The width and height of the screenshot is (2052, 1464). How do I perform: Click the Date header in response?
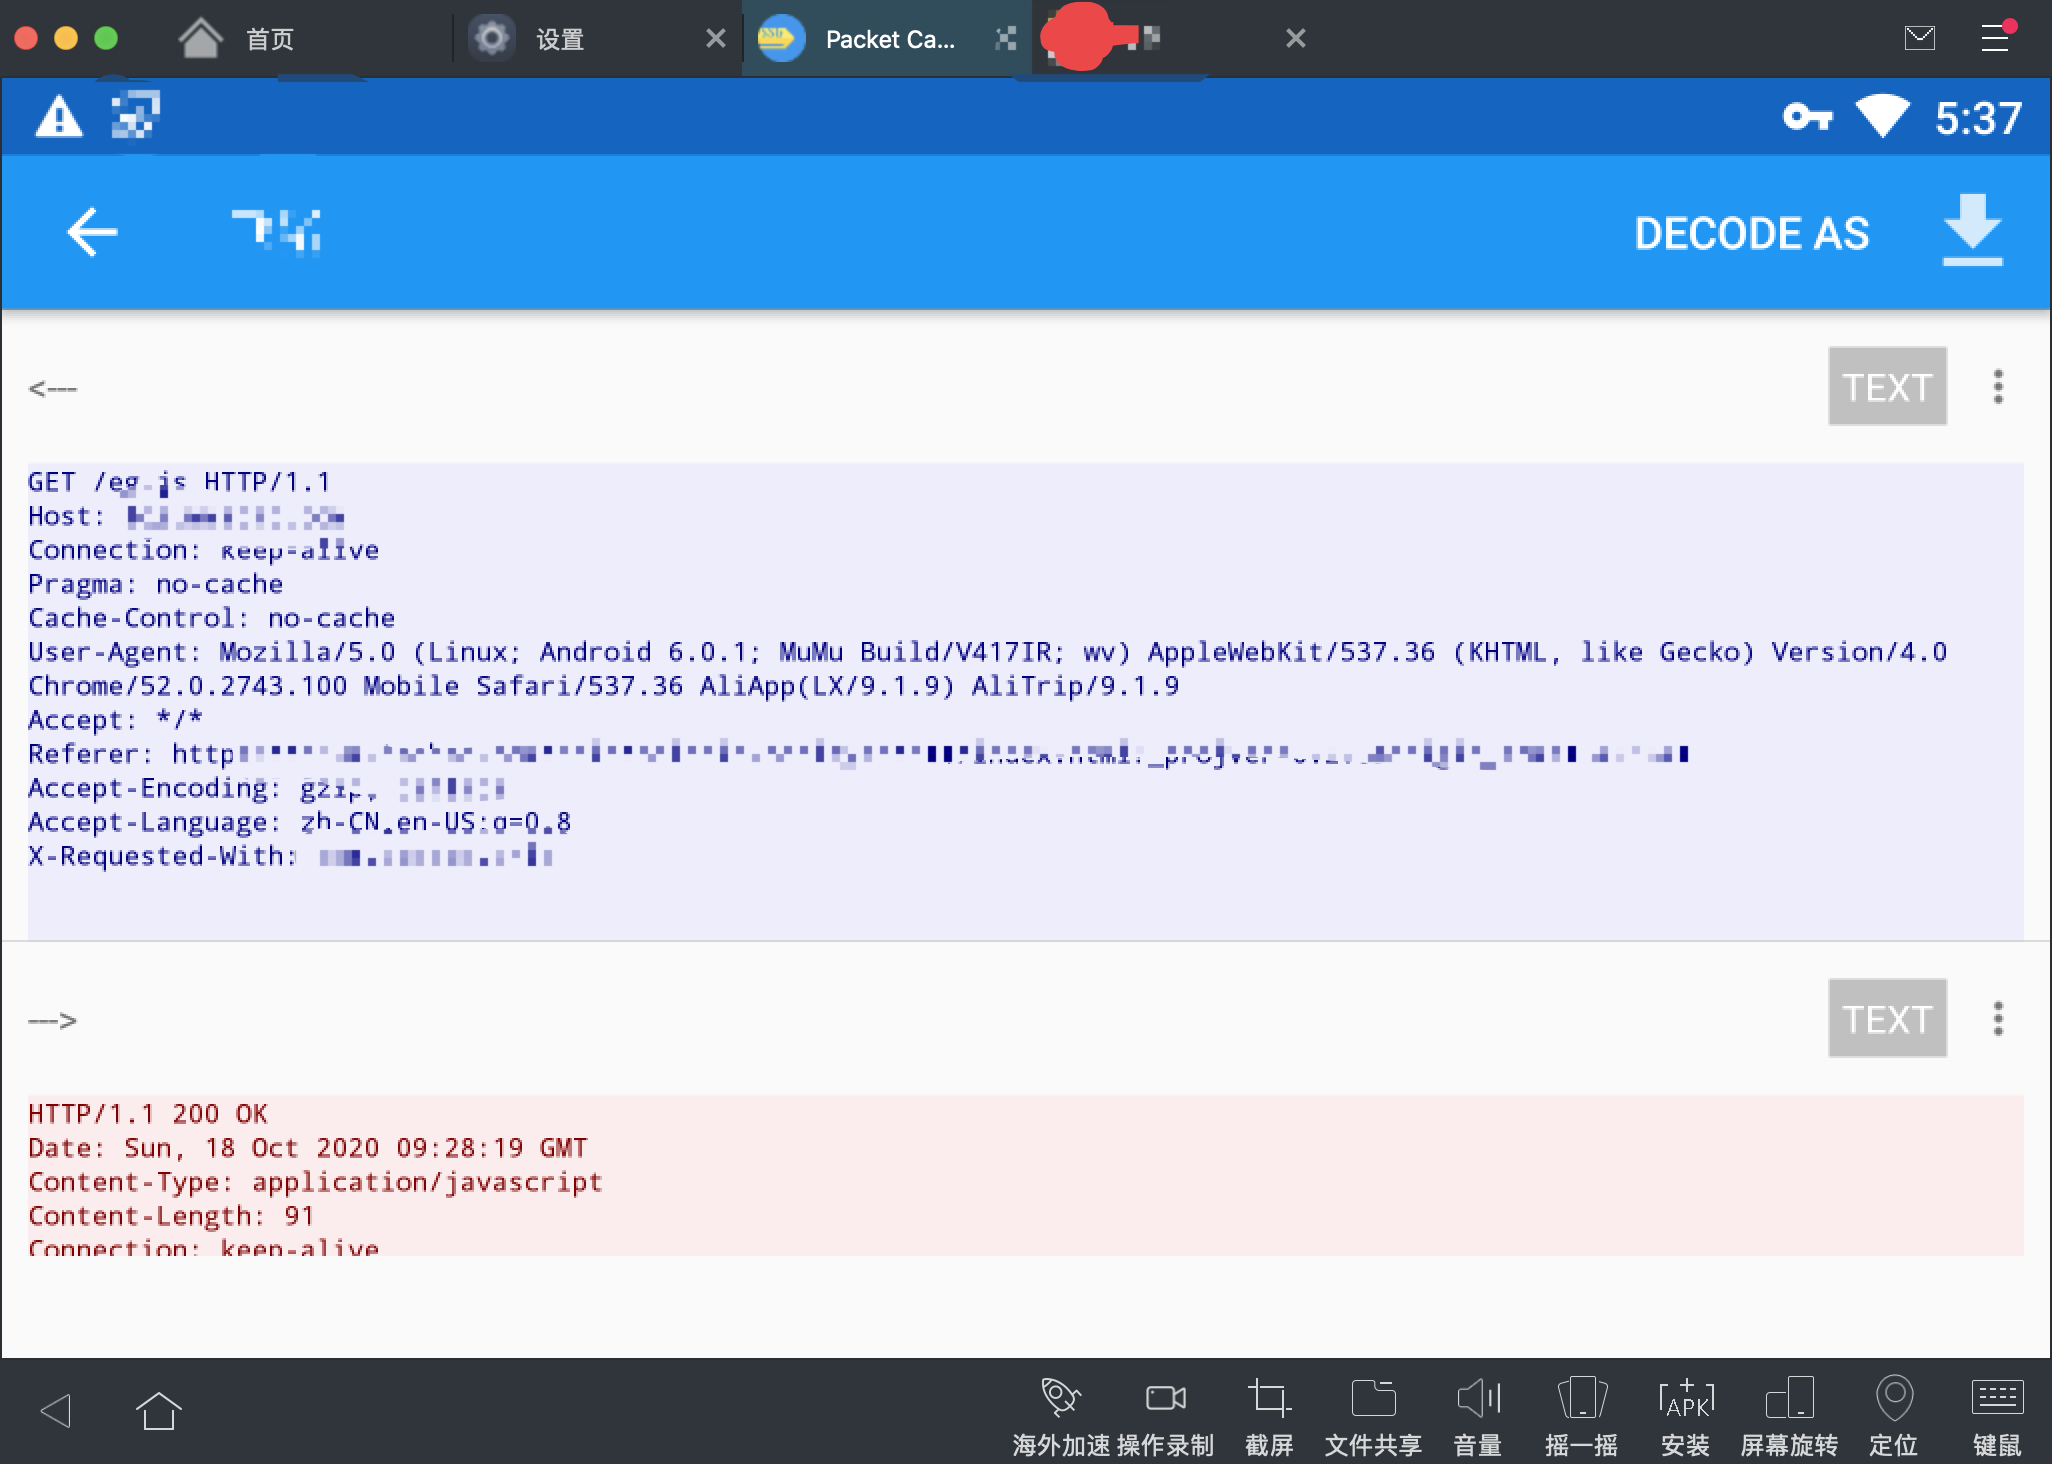(x=307, y=1148)
